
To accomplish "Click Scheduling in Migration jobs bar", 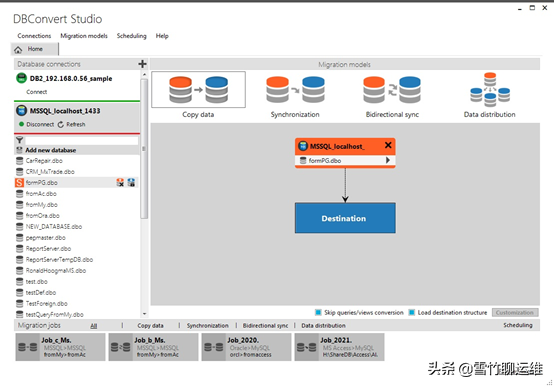I will click(518, 325).
